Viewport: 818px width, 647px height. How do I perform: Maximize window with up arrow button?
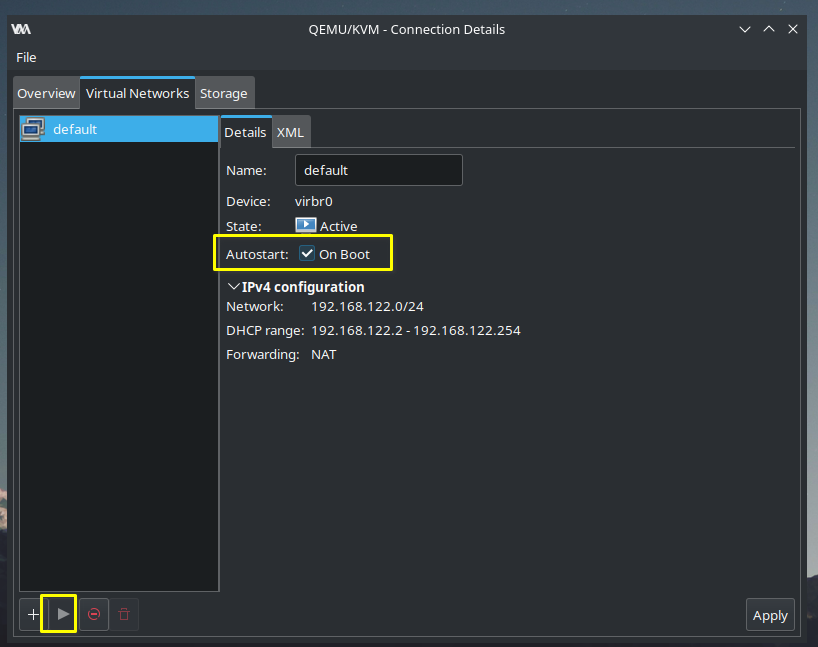(x=769, y=29)
